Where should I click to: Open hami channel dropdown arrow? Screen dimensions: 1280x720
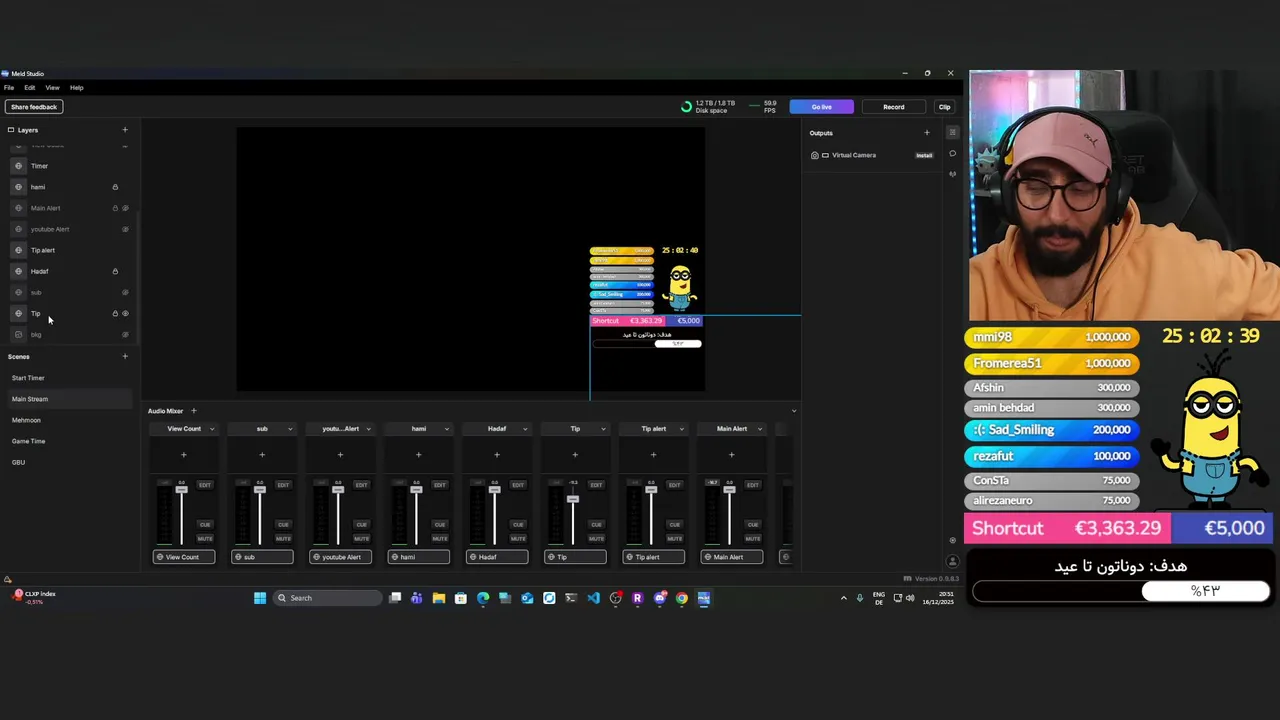coord(446,429)
